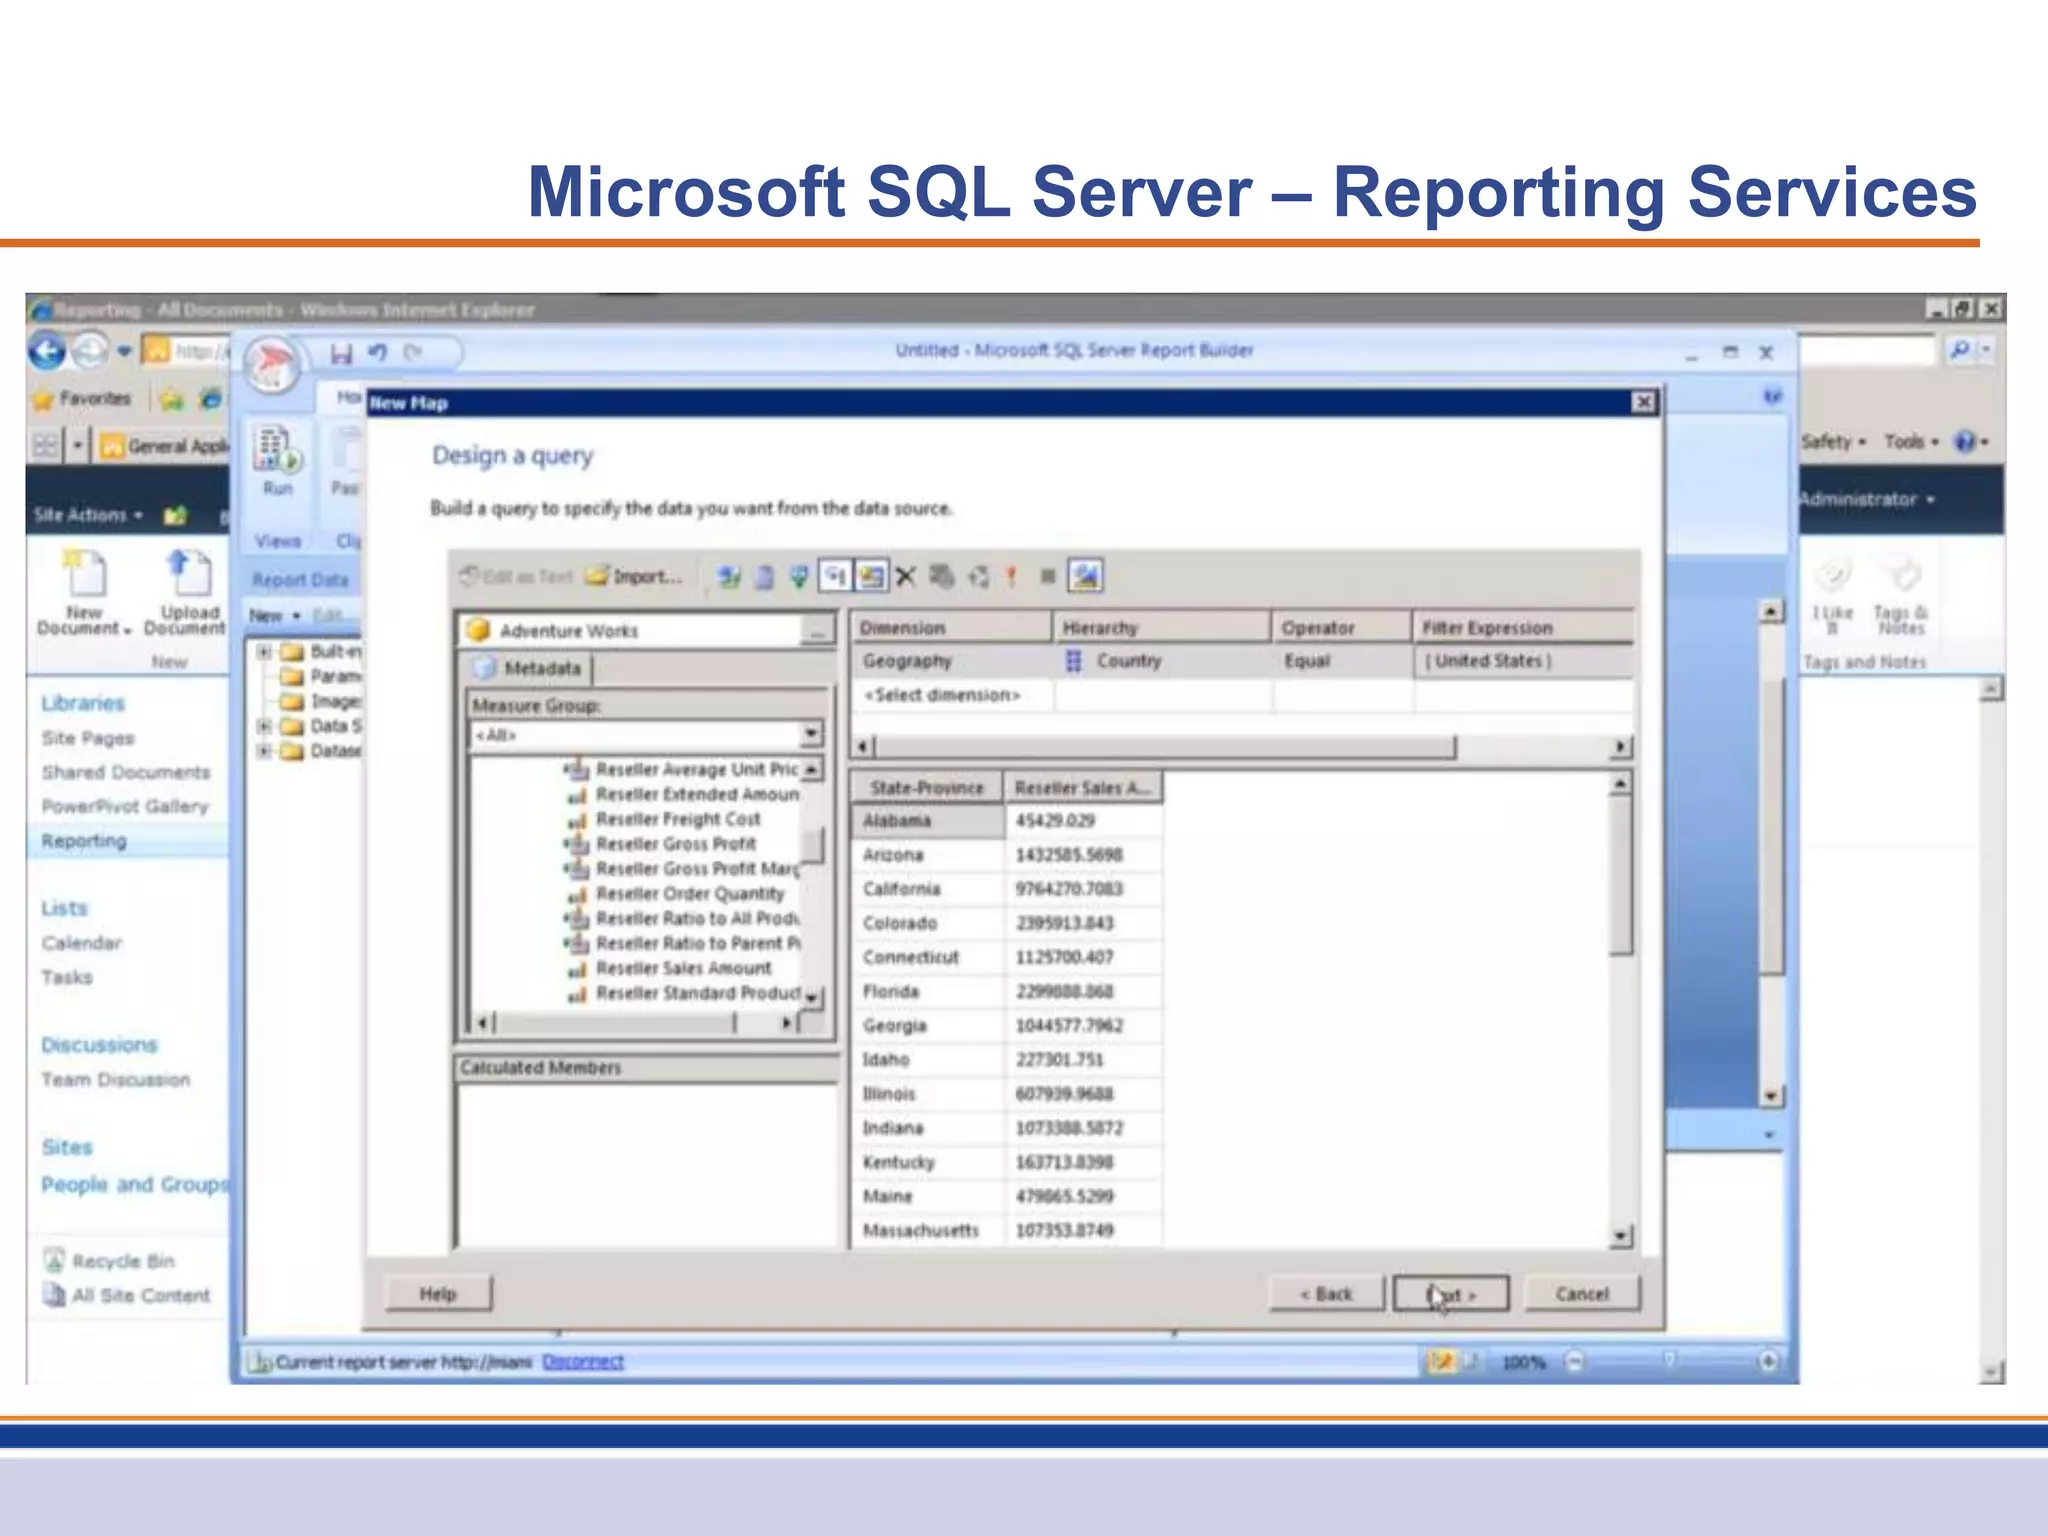Image resolution: width=2048 pixels, height=1536 pixels.
Task: Toggle the Show Empty Cells toolbar icon
Action: coord(798,577)
